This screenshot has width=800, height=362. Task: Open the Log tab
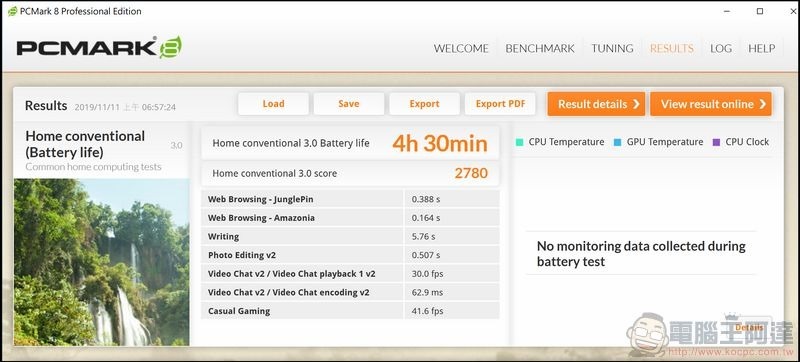pyautogui.click(x=721, y=48)
